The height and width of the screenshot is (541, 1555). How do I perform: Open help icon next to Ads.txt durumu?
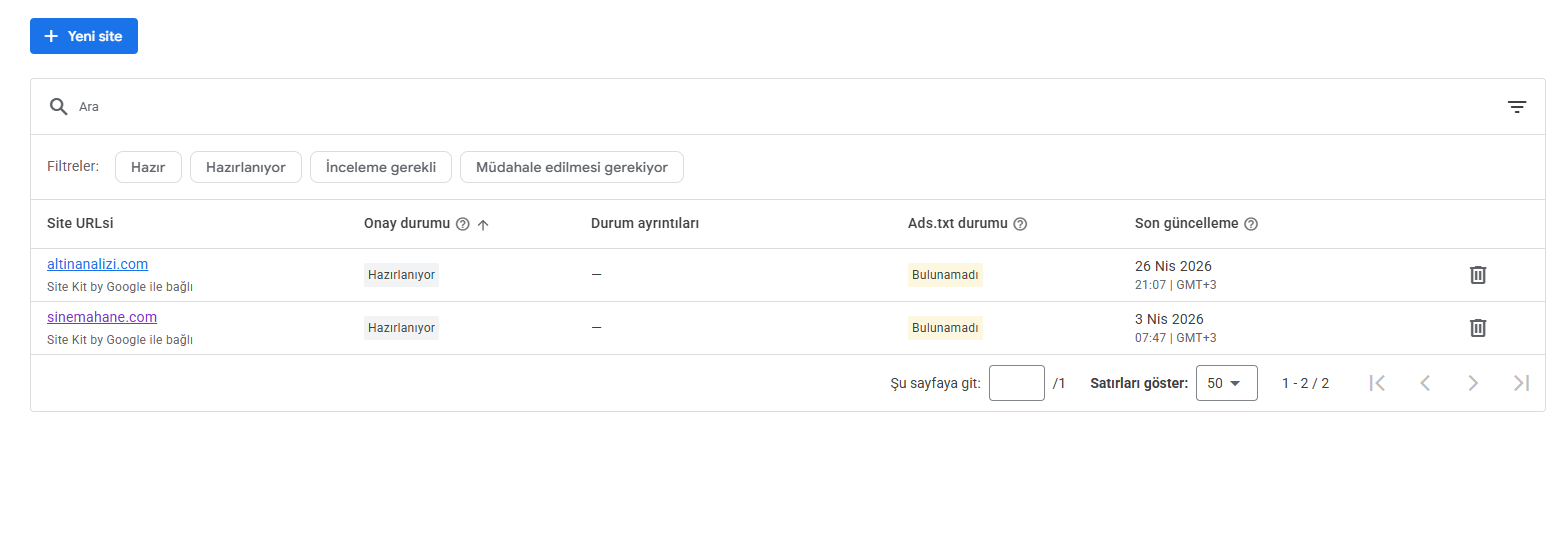[x=1020, y=224]
